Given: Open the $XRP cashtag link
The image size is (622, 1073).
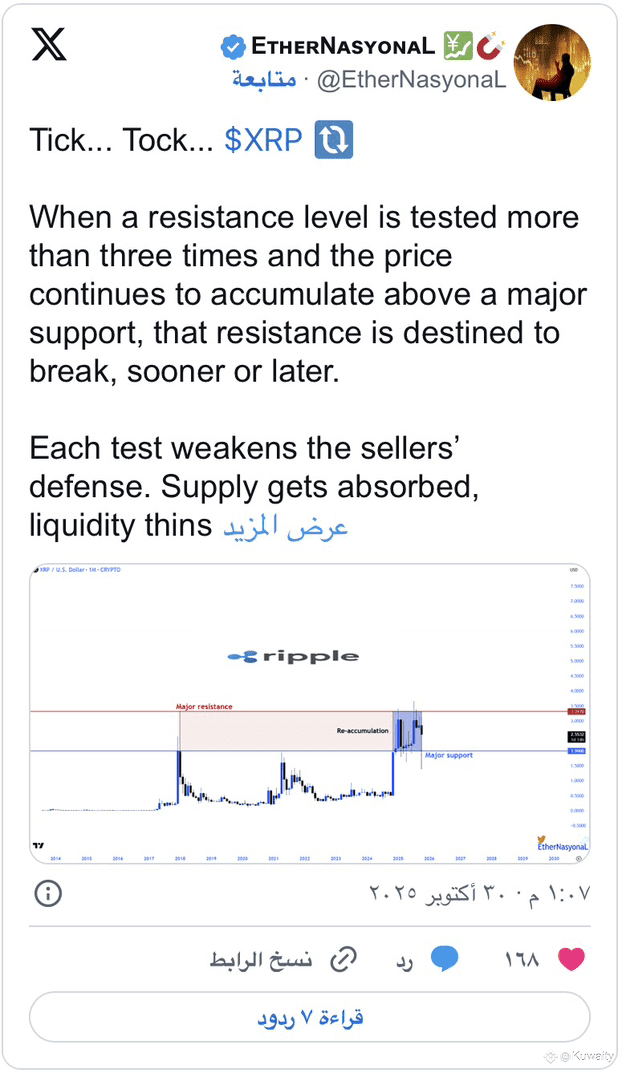Looking at the screenshot, I should (263, 140).
